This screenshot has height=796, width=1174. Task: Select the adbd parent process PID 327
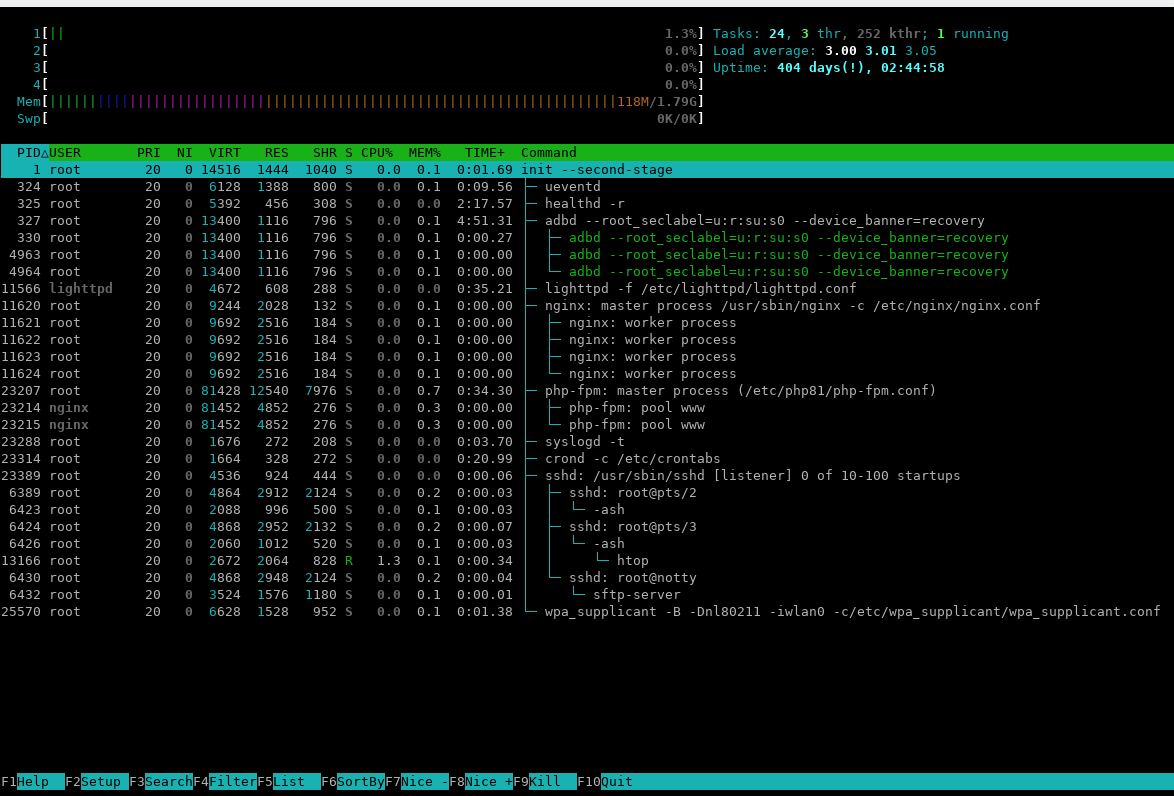click(x=587, y=221)
